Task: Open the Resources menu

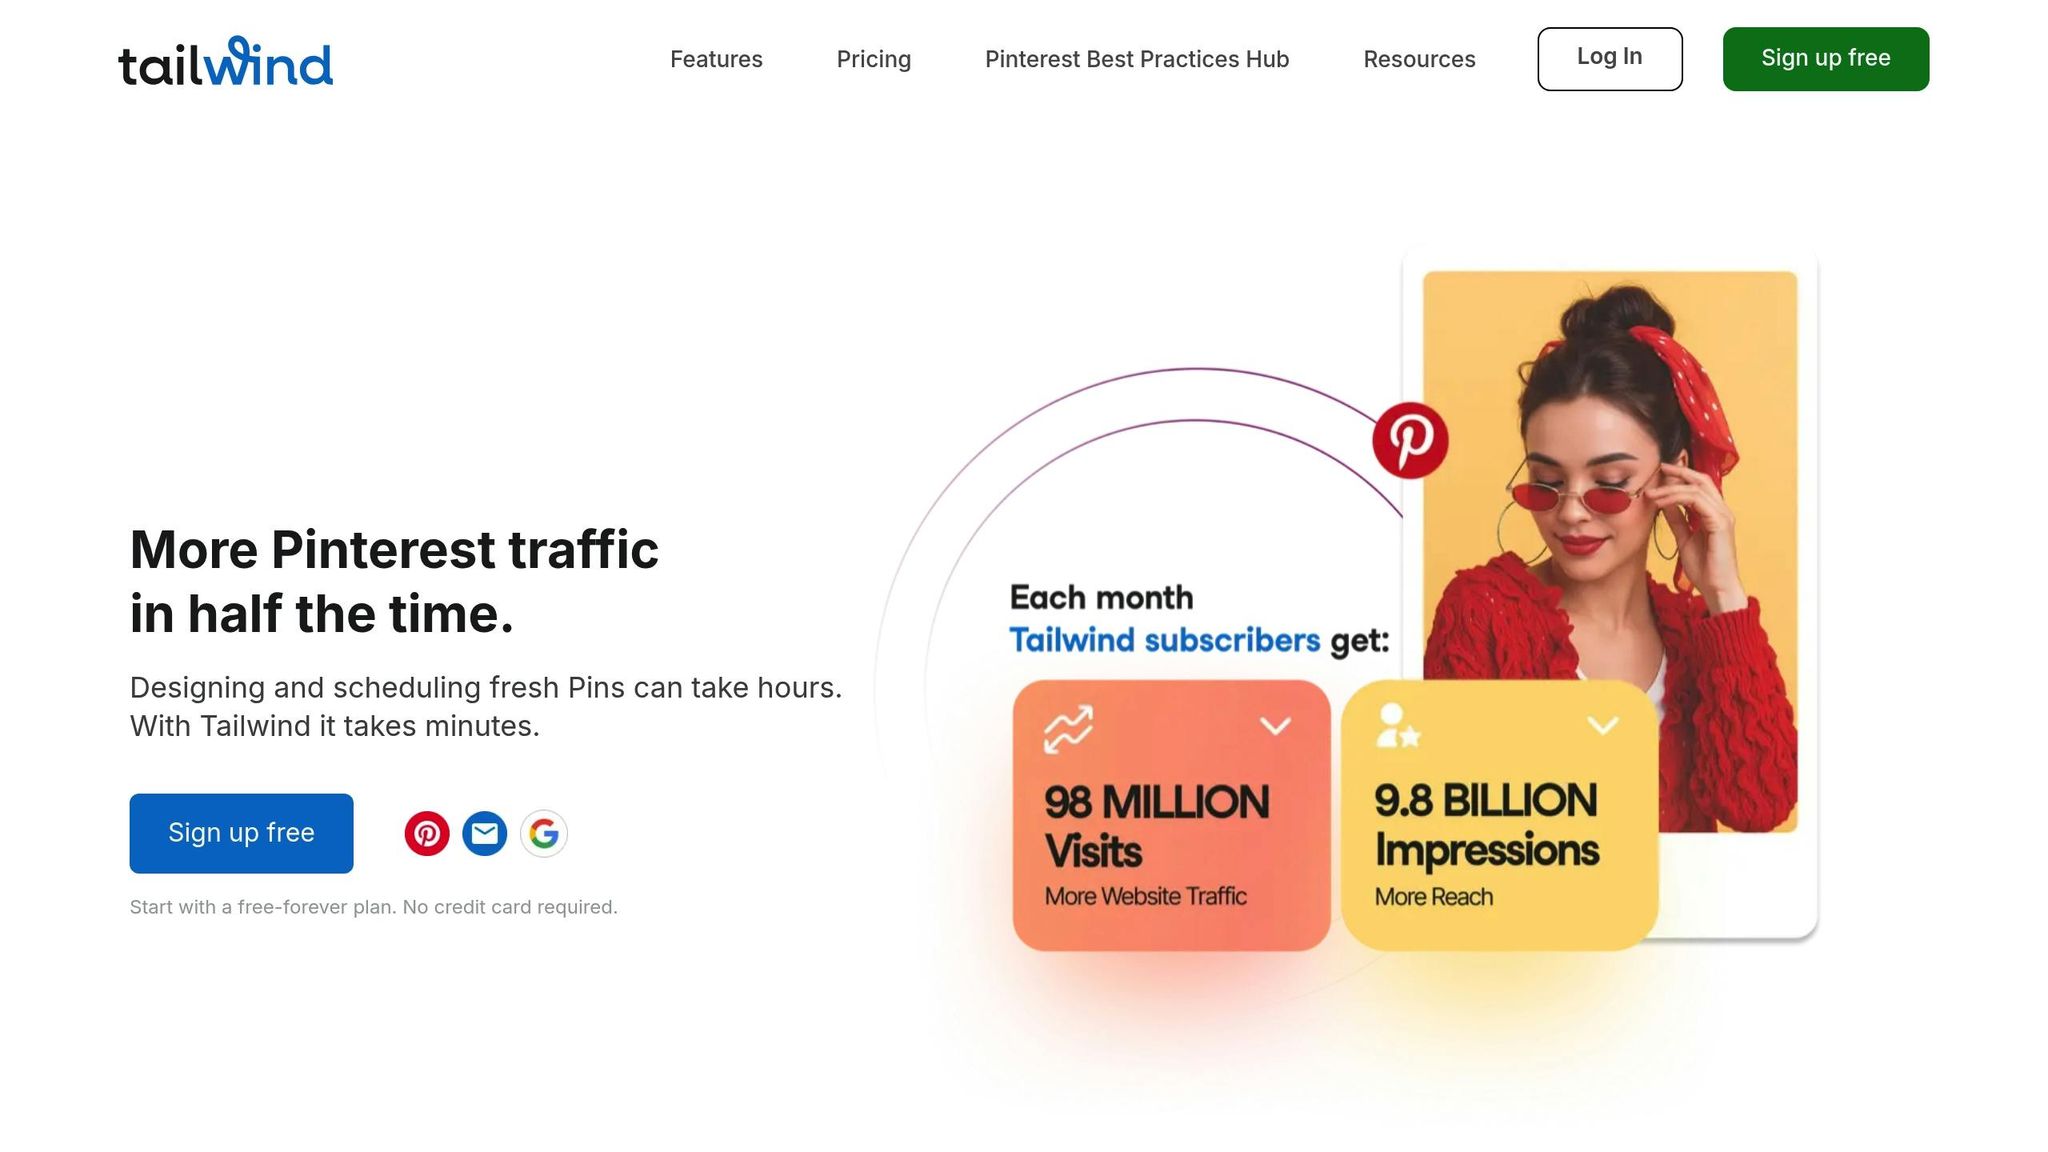Action: [1419, 59]
